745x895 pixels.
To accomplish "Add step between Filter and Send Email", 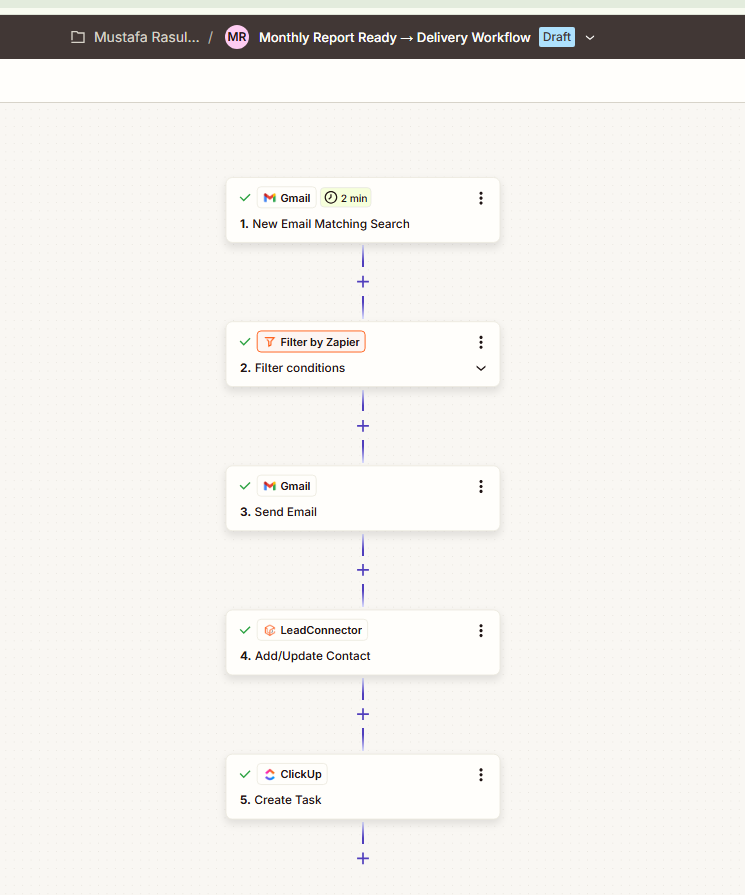I will pyautogui.click(x=363, y=426).
